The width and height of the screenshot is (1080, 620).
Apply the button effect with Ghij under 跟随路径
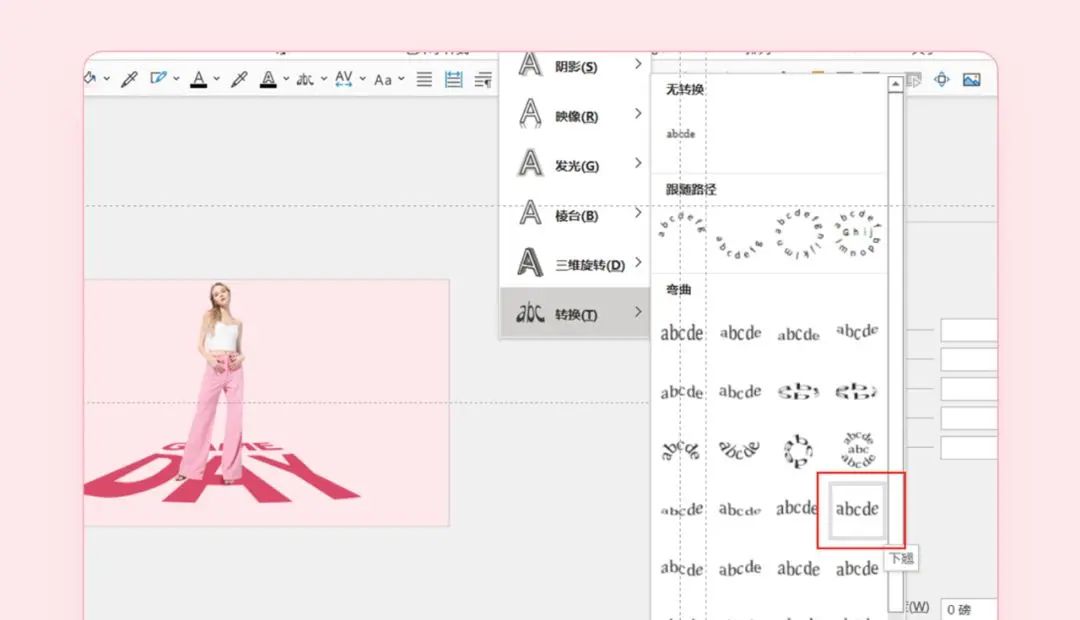857,234
